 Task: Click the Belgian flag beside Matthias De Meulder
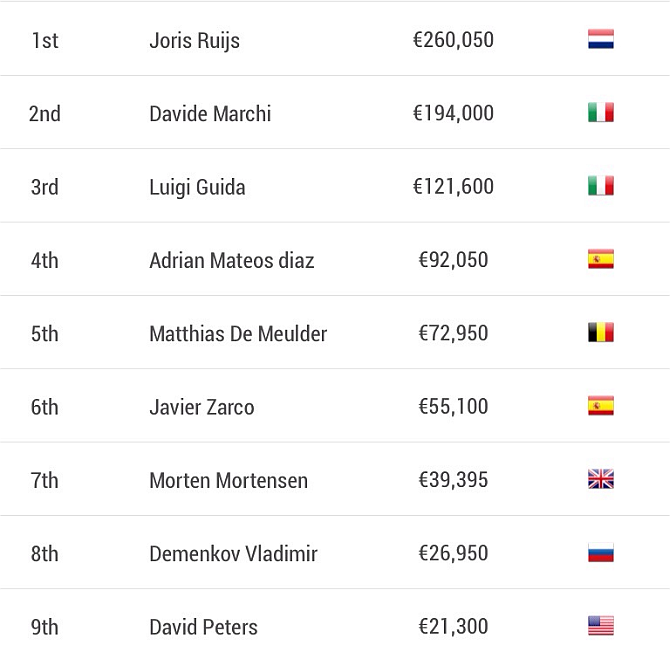coord(601,332)
